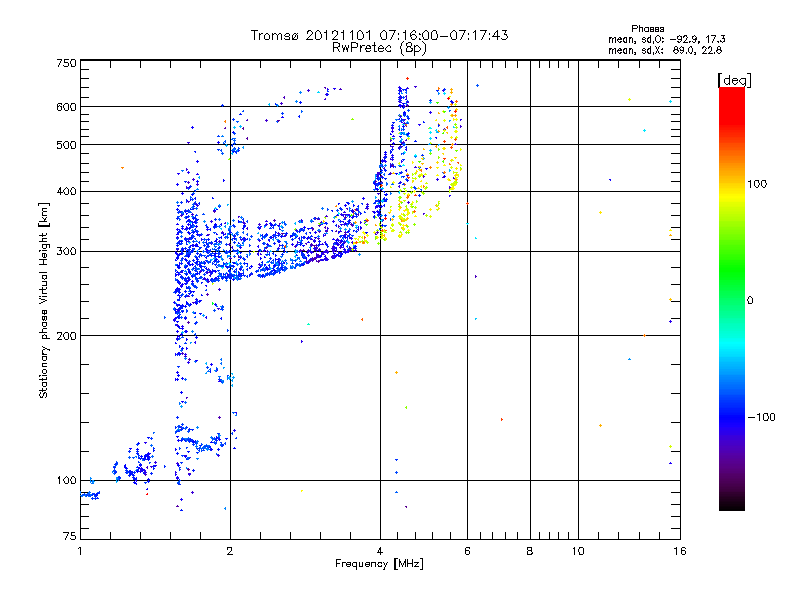Click the x-axis tick label '10'

click(x=578, y=551)
